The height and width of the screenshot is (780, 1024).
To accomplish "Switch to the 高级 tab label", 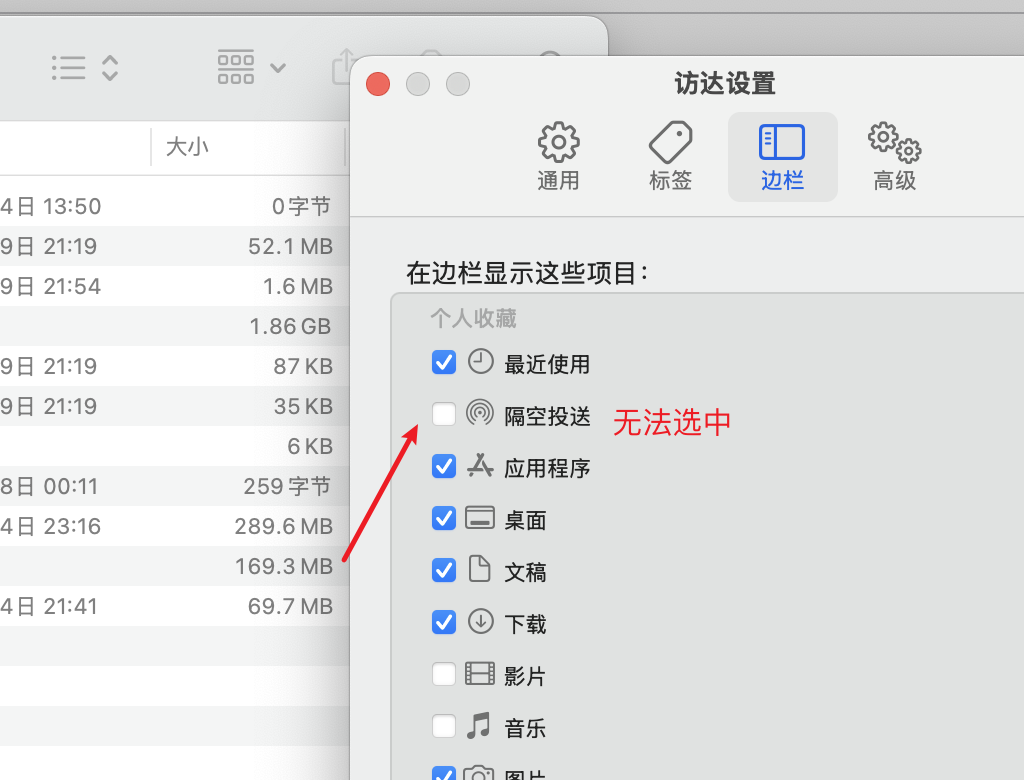I will point(894,181).
